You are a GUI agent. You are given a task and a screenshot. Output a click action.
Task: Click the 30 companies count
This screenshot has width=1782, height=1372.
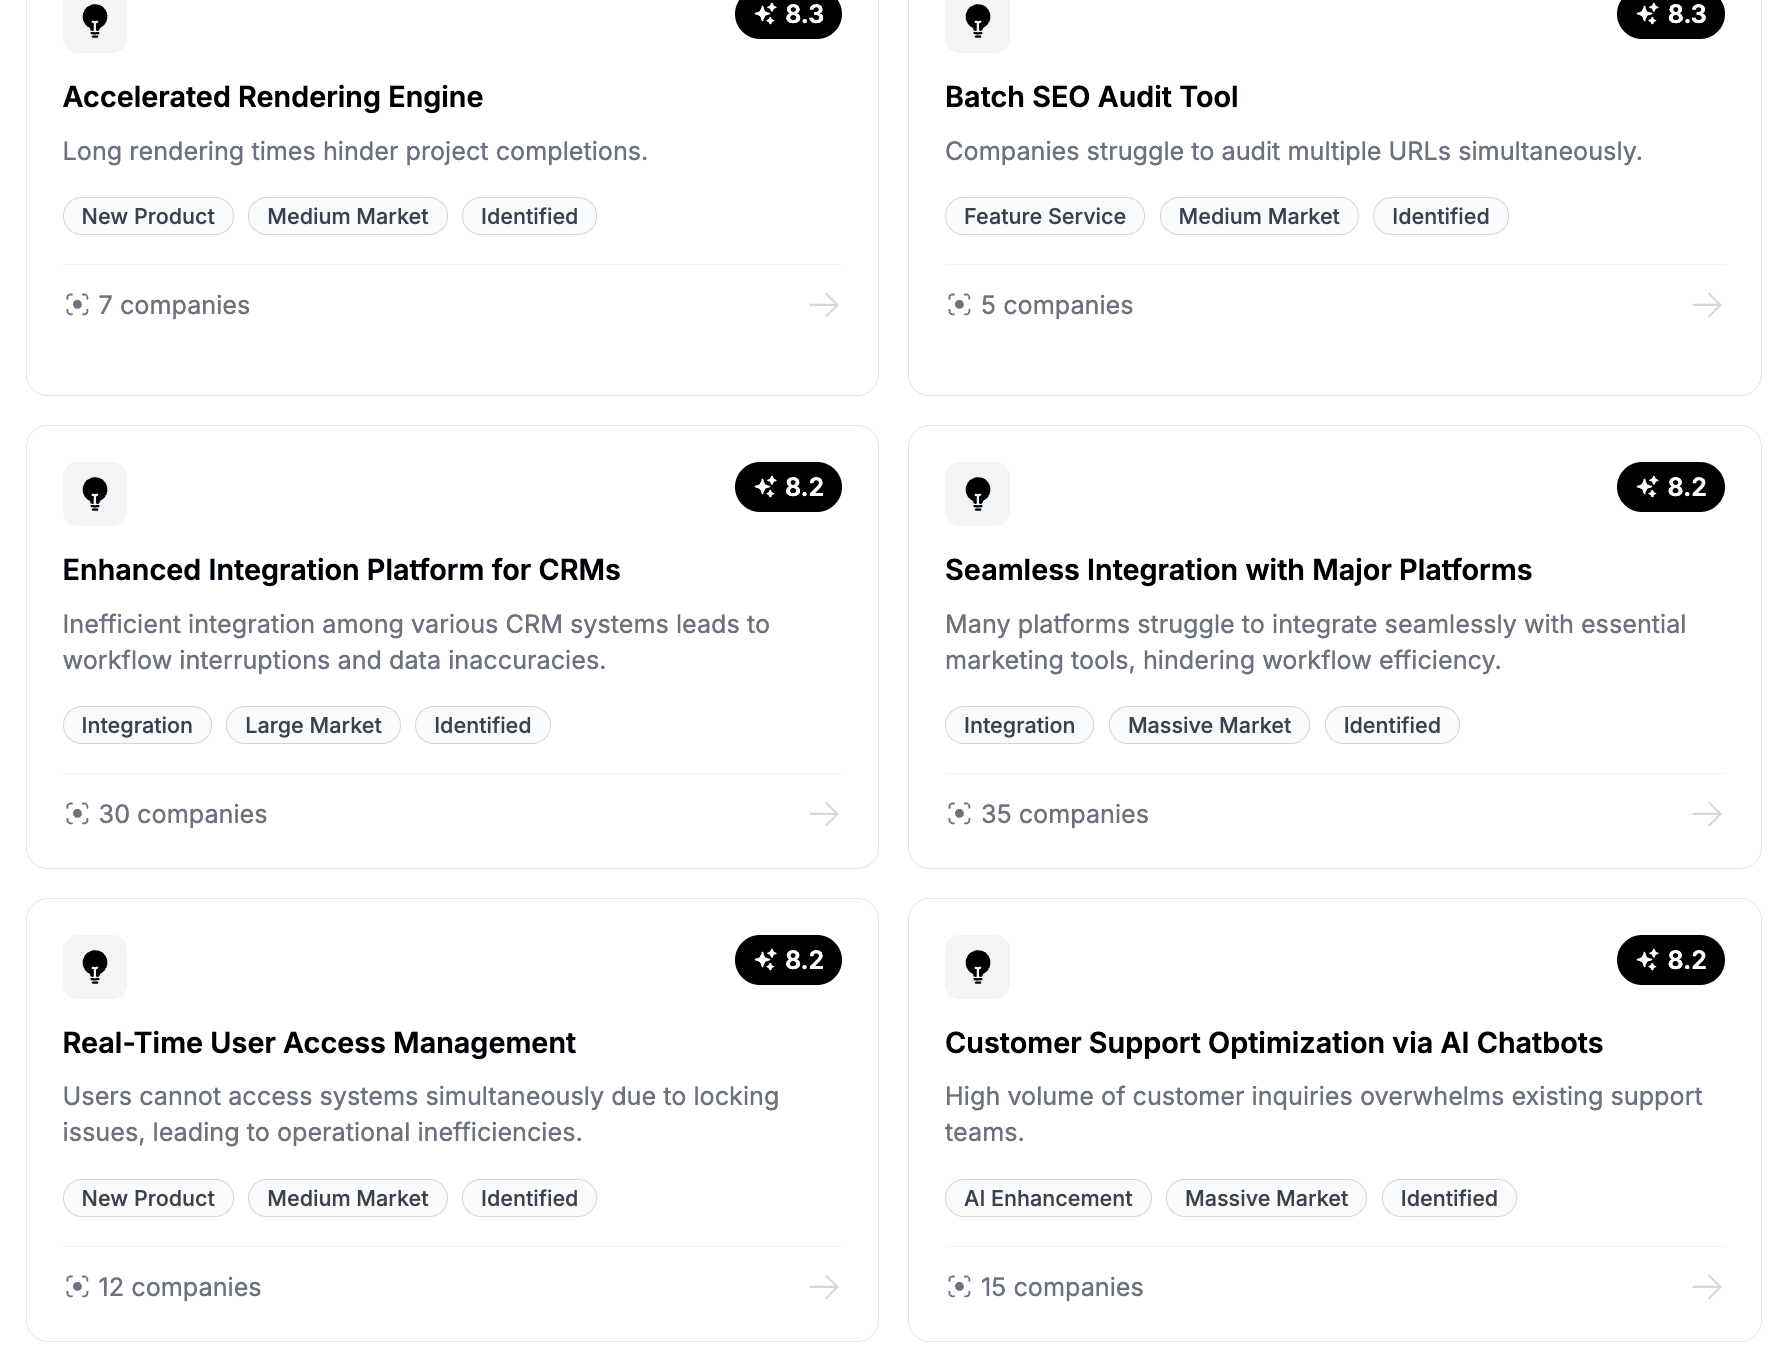[182, 814]
